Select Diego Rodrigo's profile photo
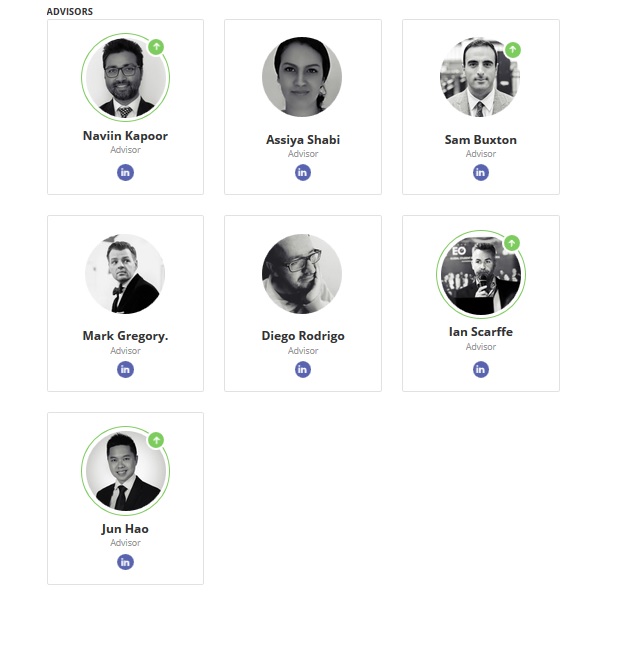 302,274
